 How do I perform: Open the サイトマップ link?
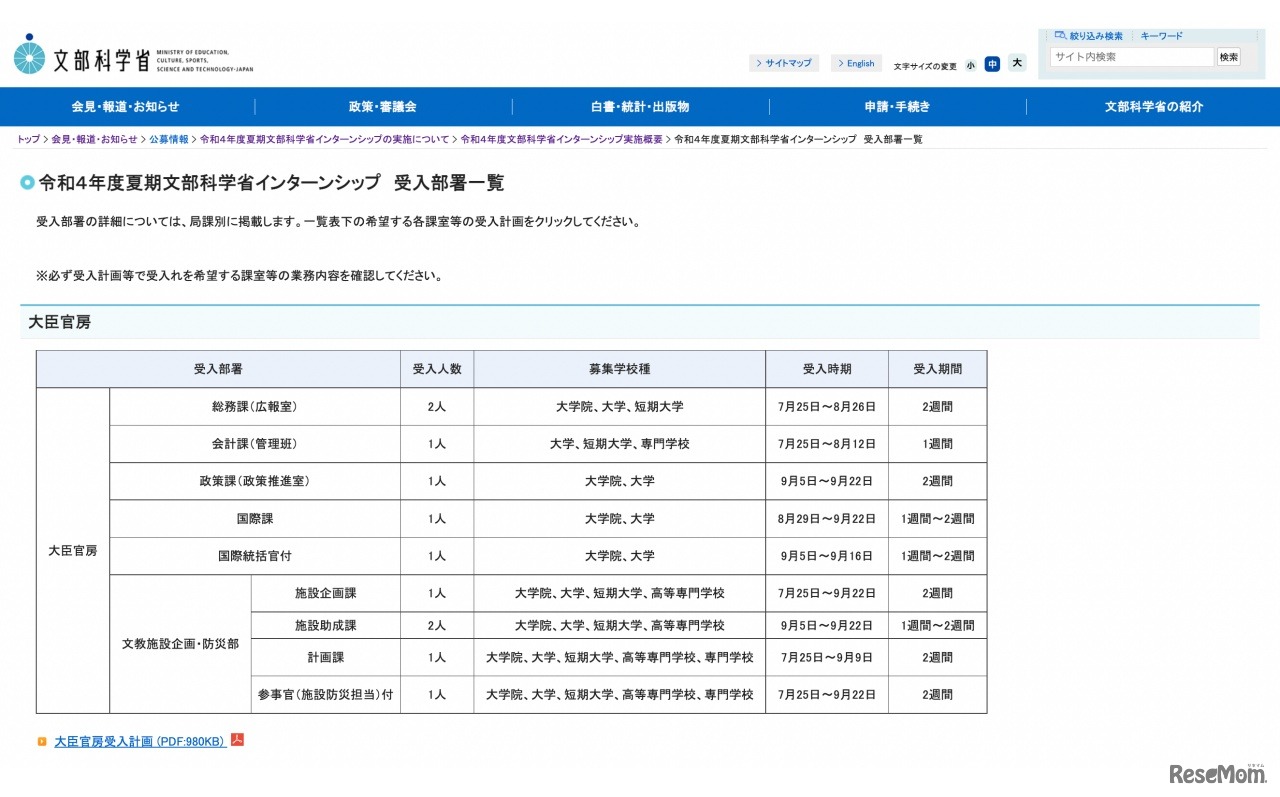click(784, 63)
